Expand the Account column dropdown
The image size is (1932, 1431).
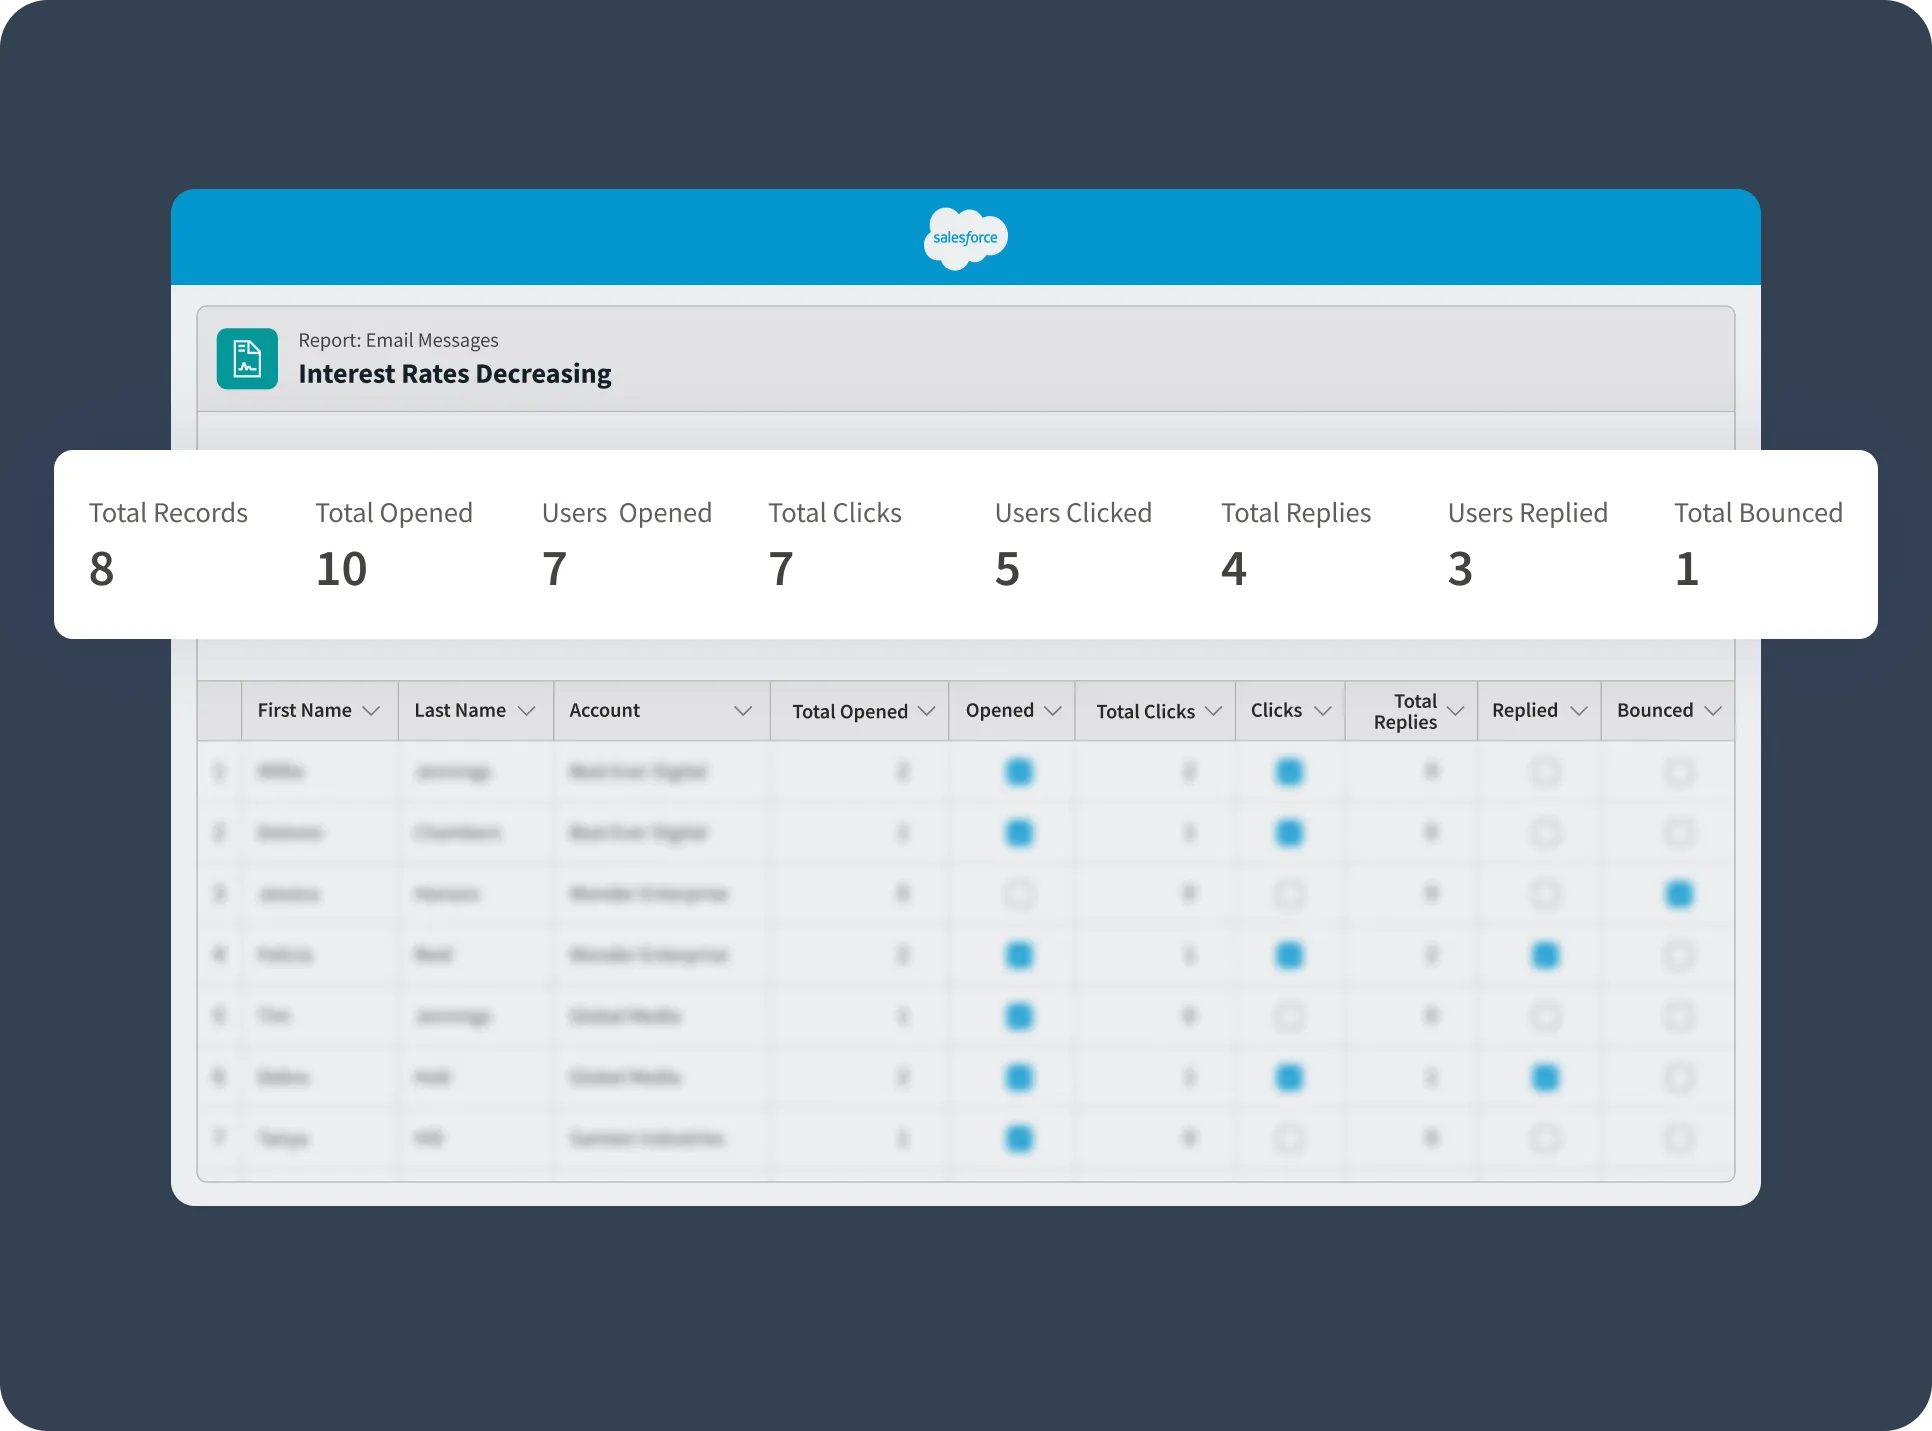click(740, 709)
